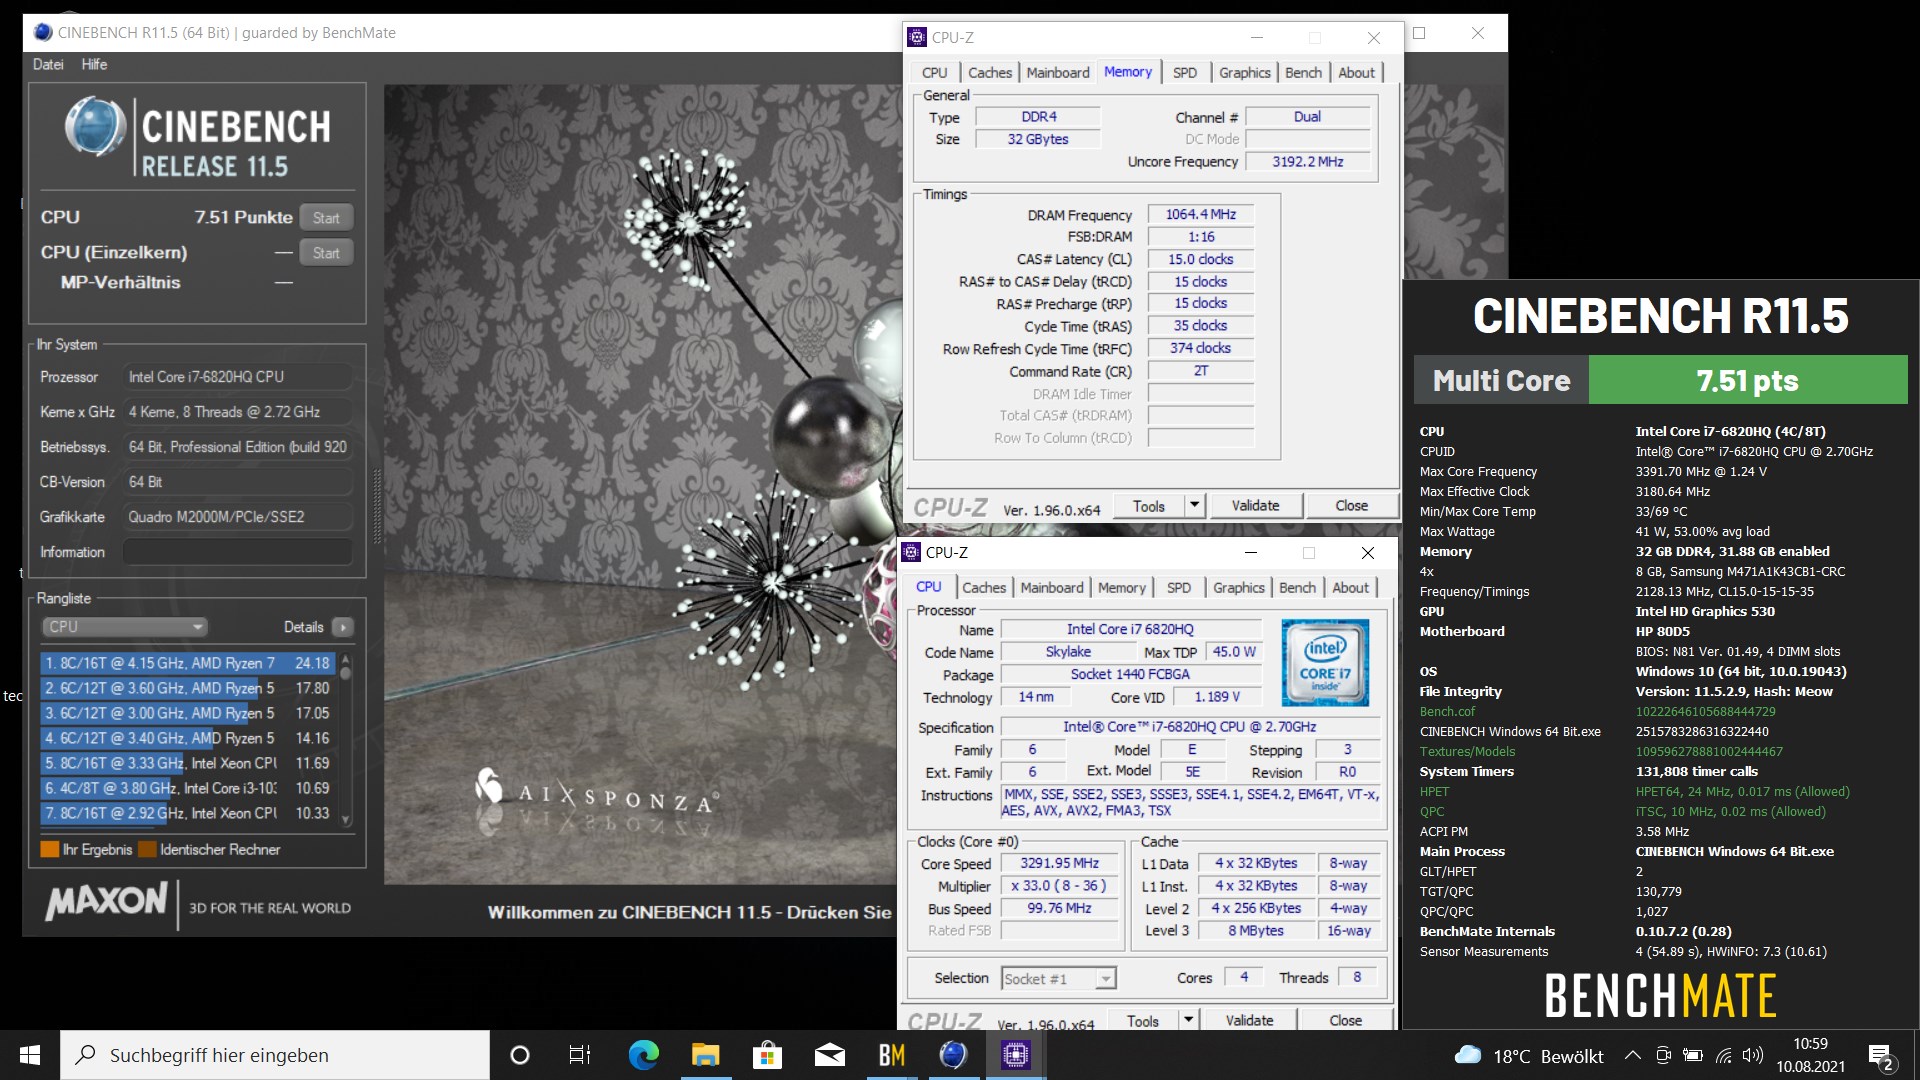Click the Cinebench globe logo

point(95,127)
